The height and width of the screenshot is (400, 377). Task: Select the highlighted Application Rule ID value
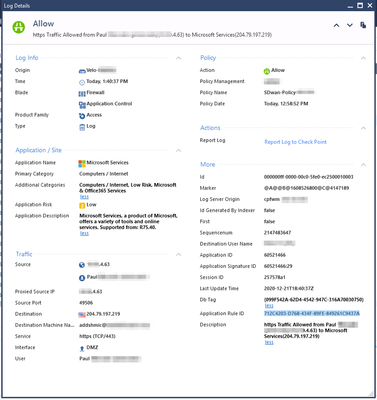[x=312, y=313]
